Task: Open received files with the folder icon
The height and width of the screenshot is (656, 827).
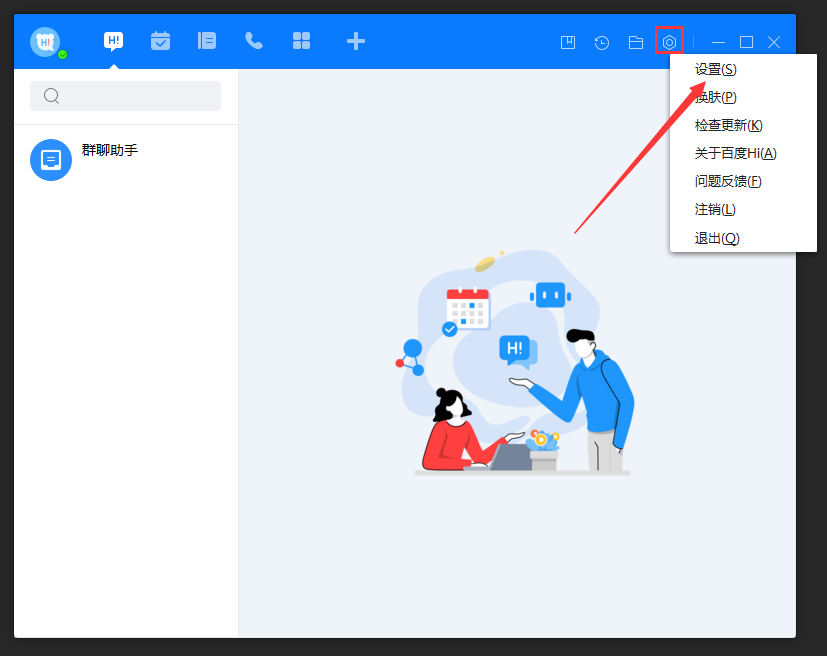Action: point(635,41)
